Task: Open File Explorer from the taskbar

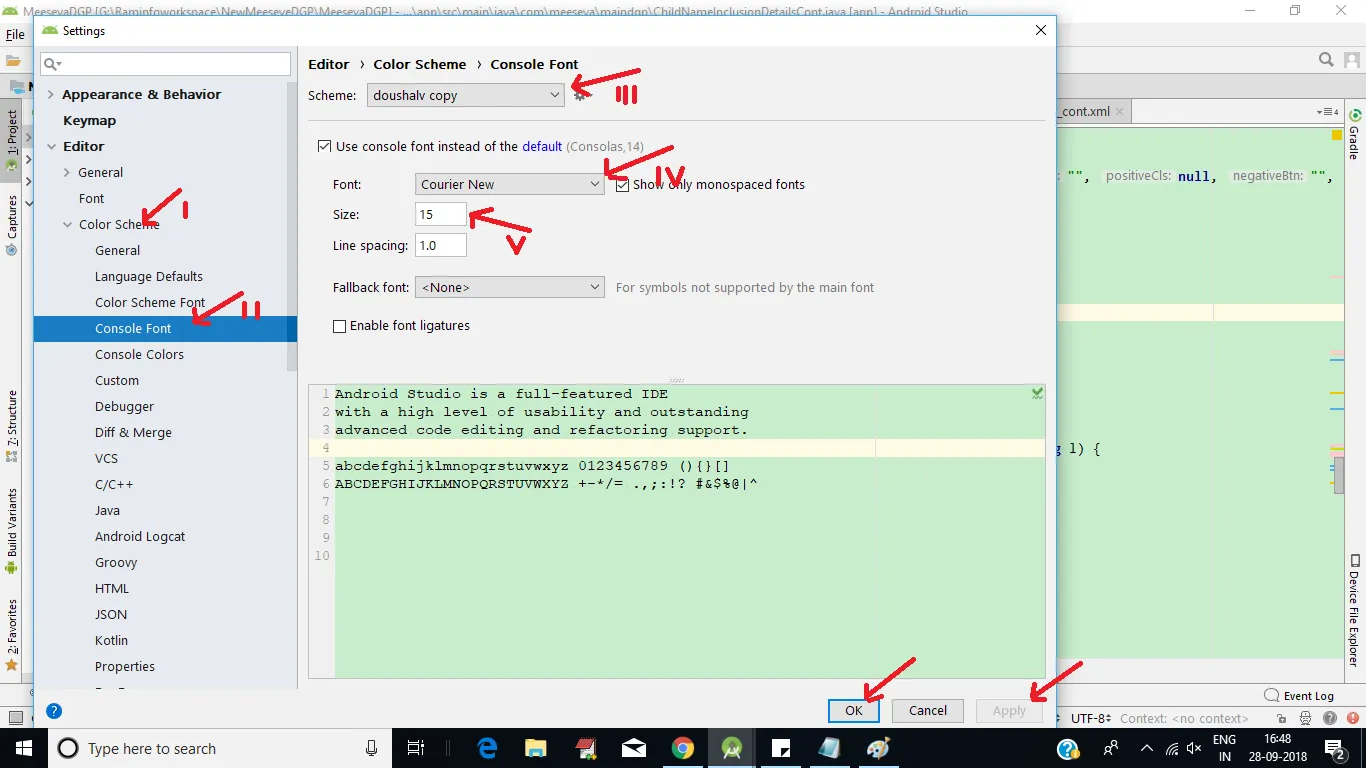Action: pyautogui.click(x=536, y=748)
